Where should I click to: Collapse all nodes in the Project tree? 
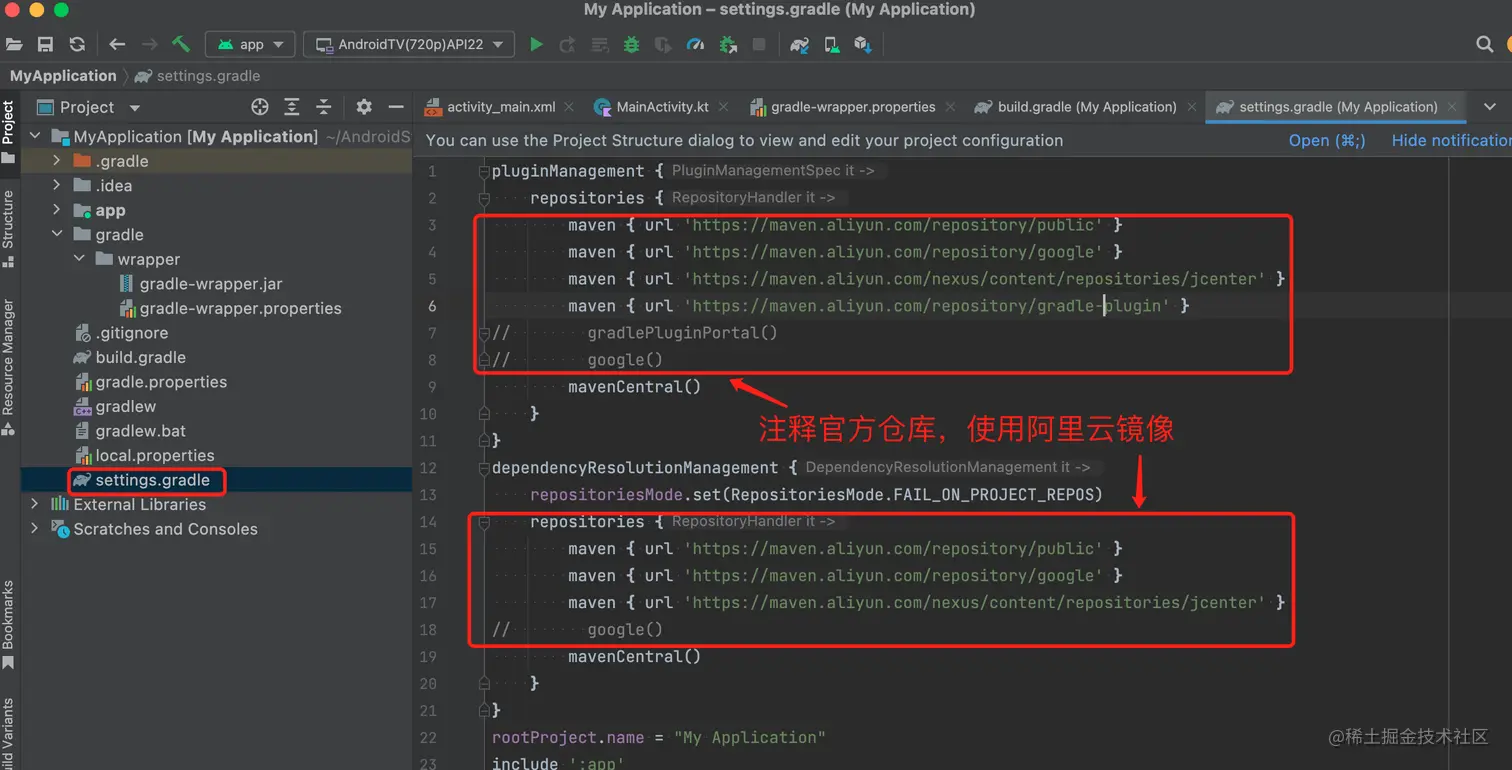click(x=323, y=107)
